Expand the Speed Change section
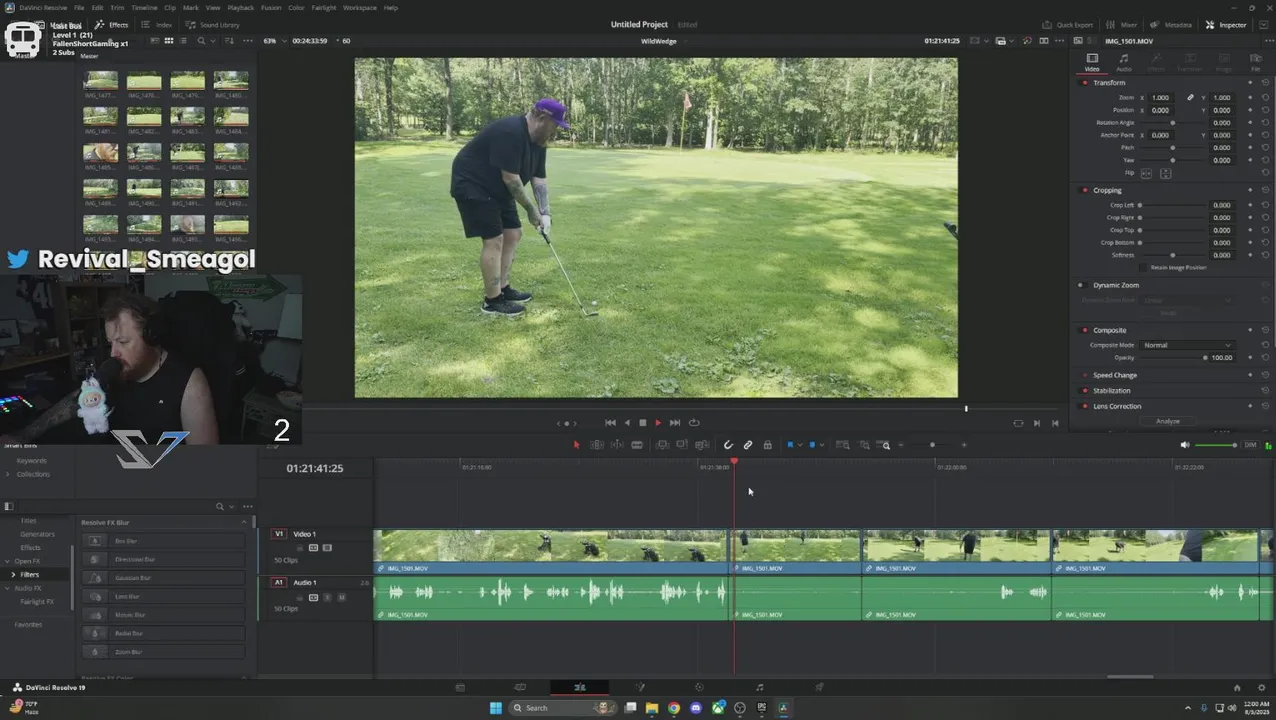 1114,375
